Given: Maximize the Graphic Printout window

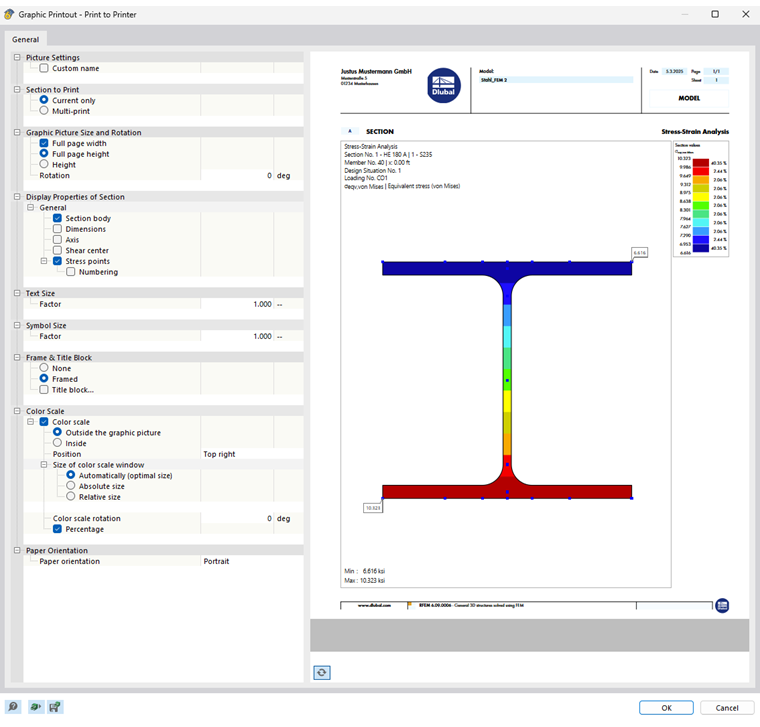Looking at the screenshot, I should (x=715, y=14).
